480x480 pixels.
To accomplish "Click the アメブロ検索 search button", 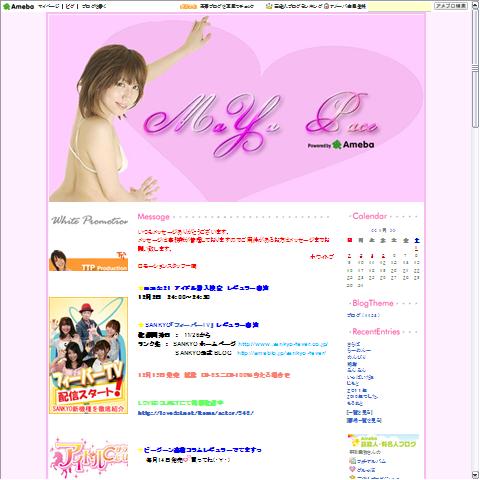I will [x=451, y=6].
